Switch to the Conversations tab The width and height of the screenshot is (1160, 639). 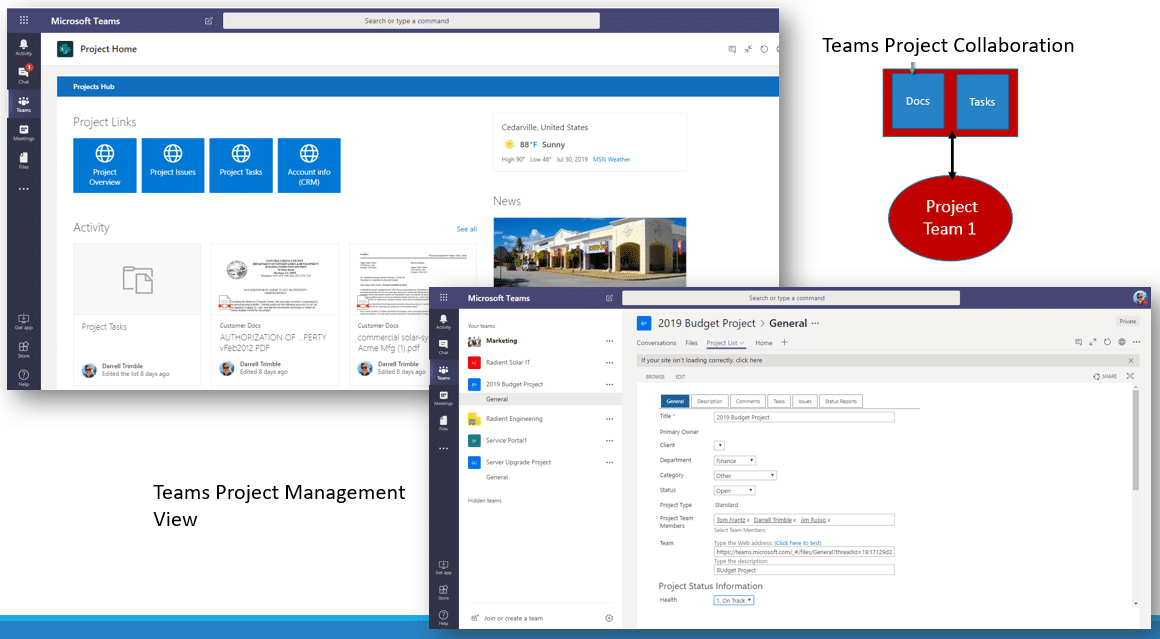tap(656, 343)
